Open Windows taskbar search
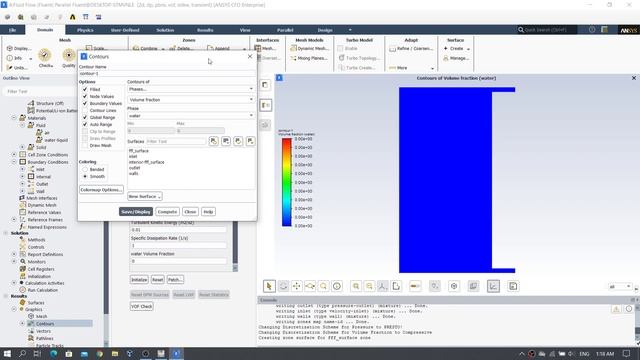 (x=22, y=353)
